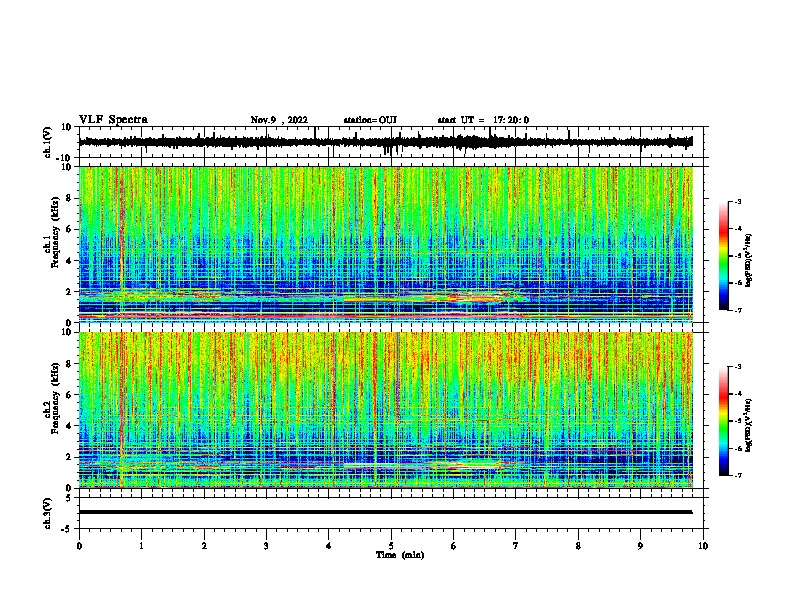Screen dimensions: 792x612
Task: Click time axis tick label '4'
Action: click(x=329, y=546)
